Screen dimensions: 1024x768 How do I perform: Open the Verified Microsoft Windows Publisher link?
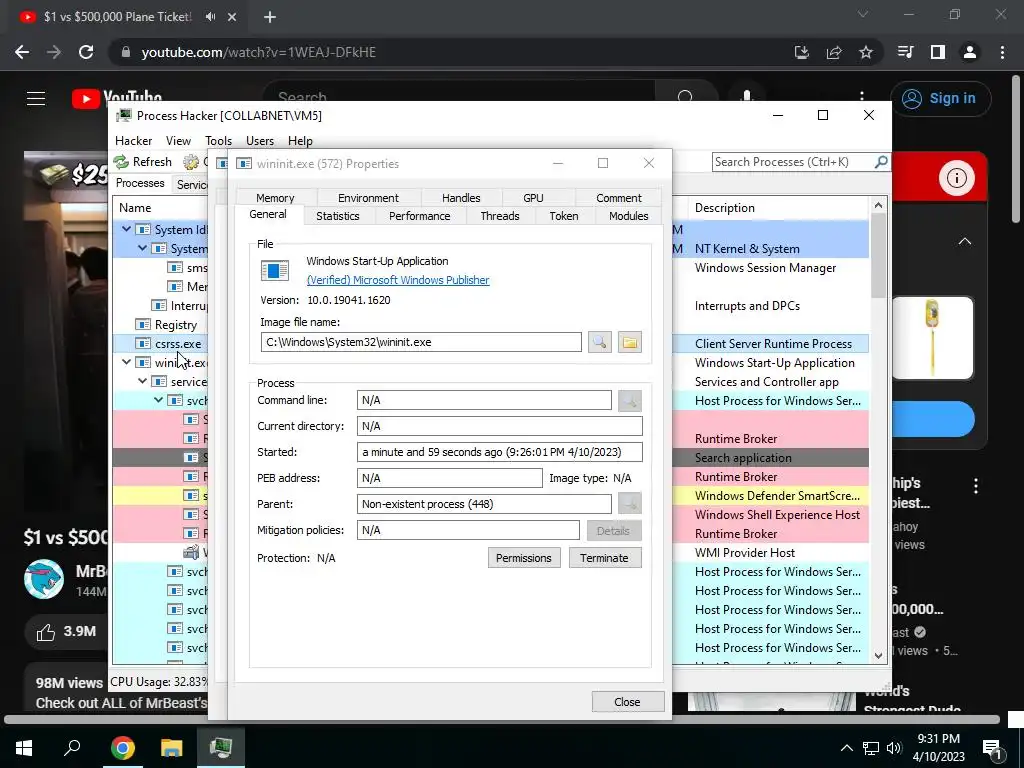(x=398, y=280)
